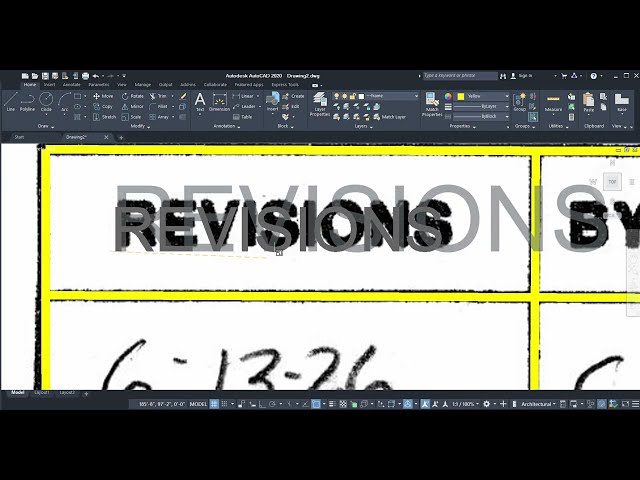Toggle lineweight display in status bar
Screen dimensions: 640x480
pyautogui.click(x=332, y=404)
